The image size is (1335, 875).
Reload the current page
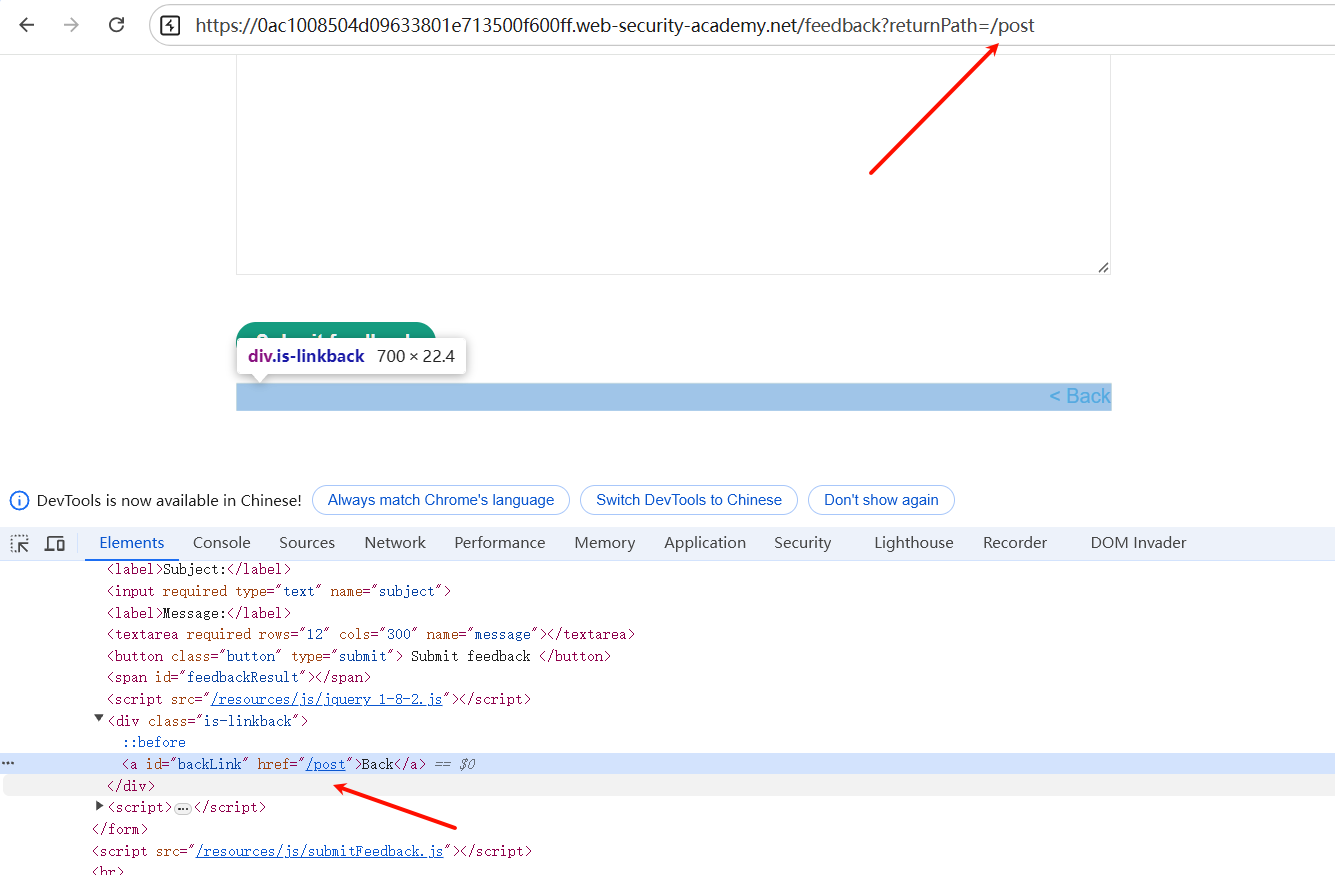(x=116, y=25)
